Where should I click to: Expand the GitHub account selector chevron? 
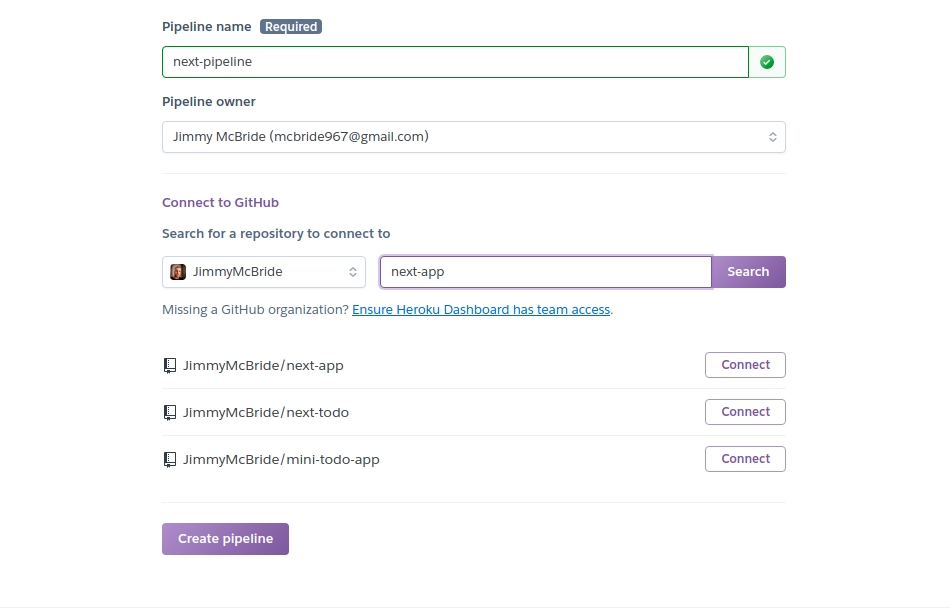click(x=353, y=272)
